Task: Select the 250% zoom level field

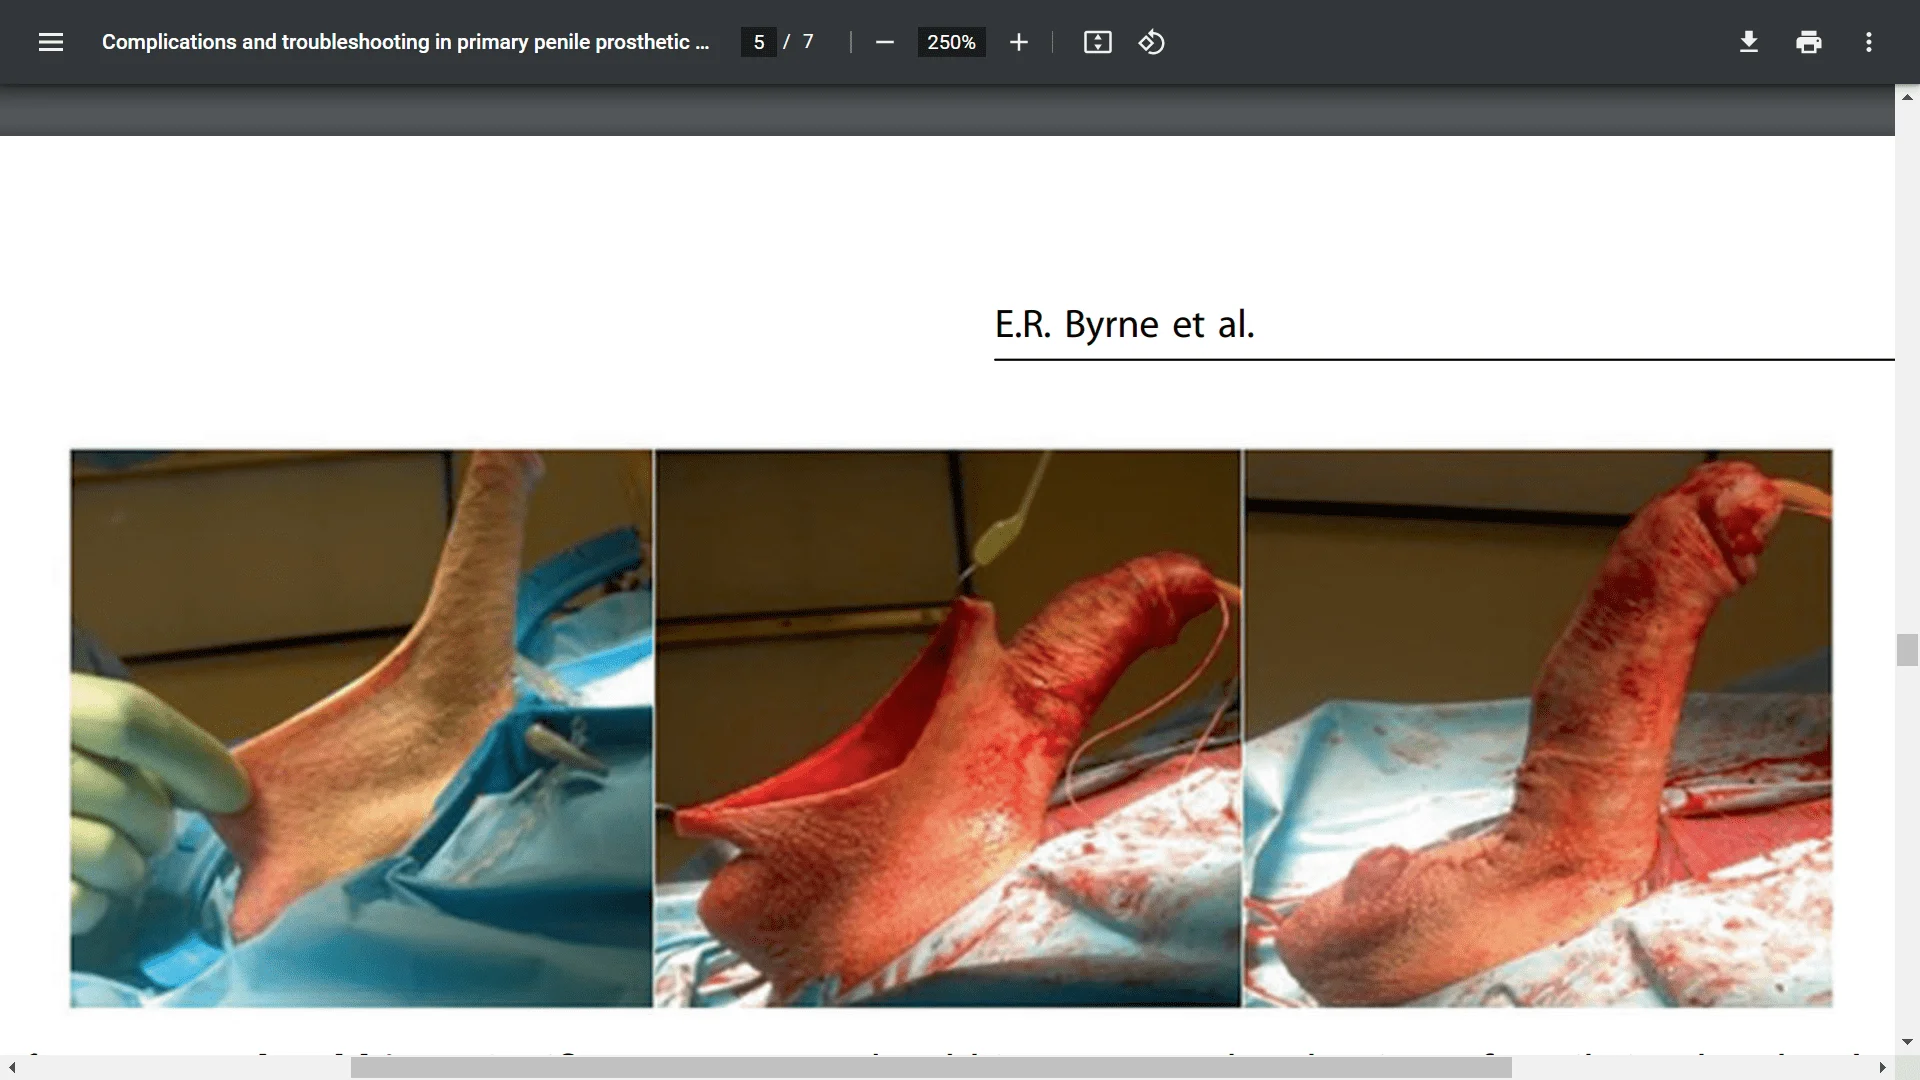Action: [x=951, y=42]
